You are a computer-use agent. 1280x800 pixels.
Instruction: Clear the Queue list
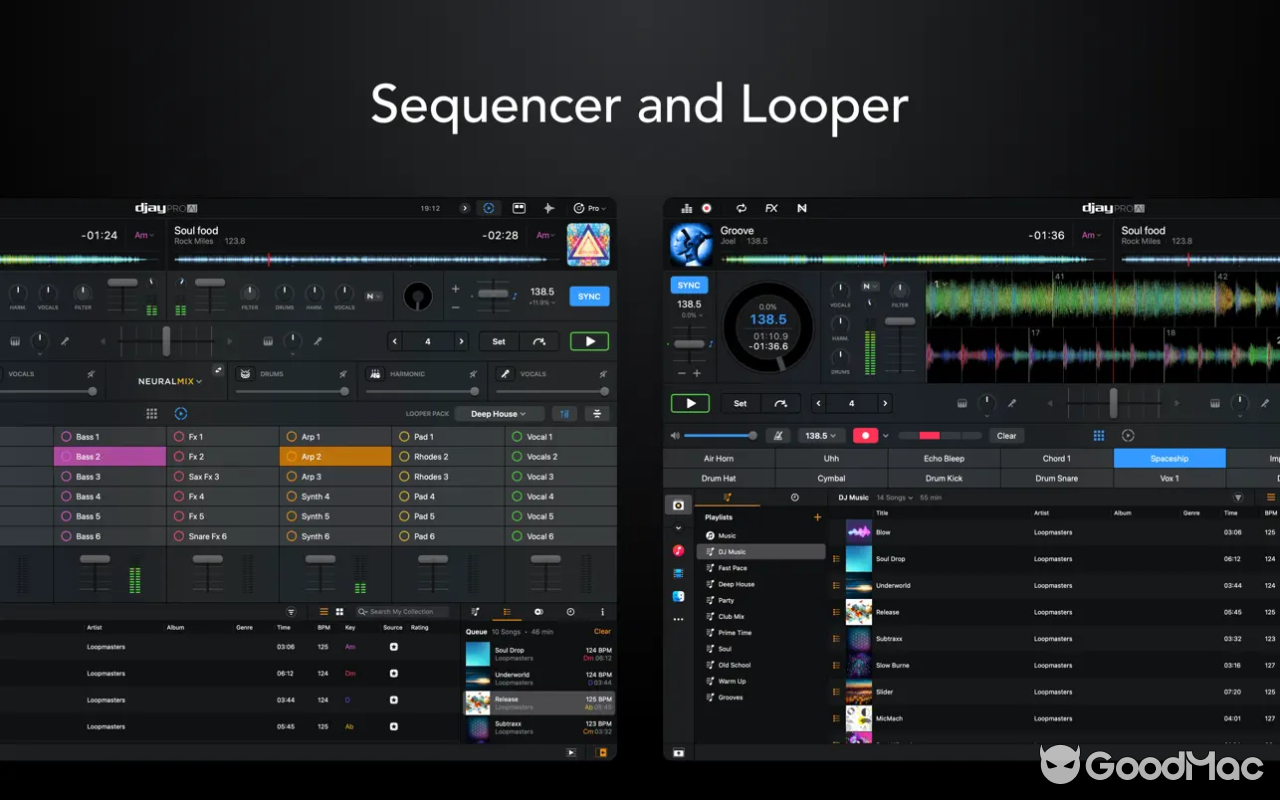click(x=601, y=631)
